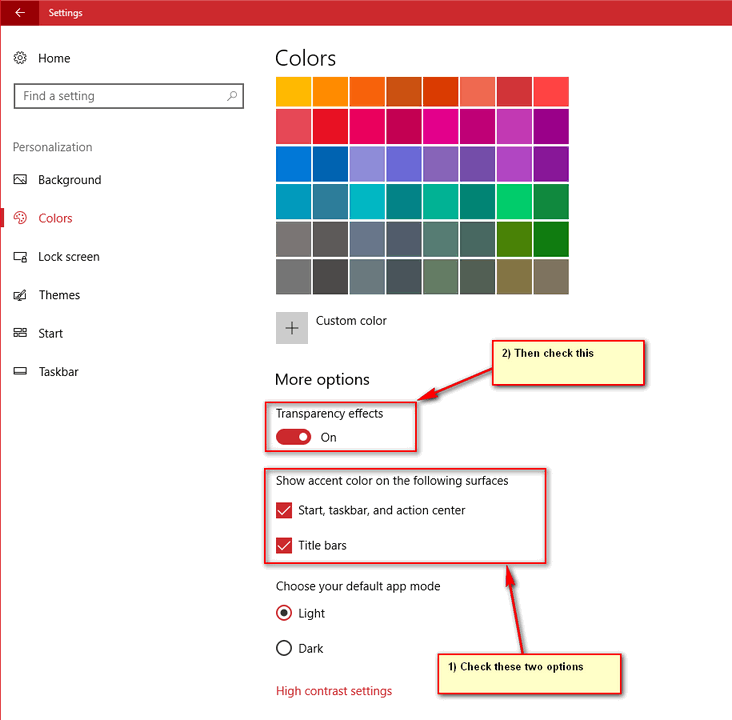The image size is (732, 720).
Task: Pick the salmon-coral swatch in first row
Action: click(477, 92)
